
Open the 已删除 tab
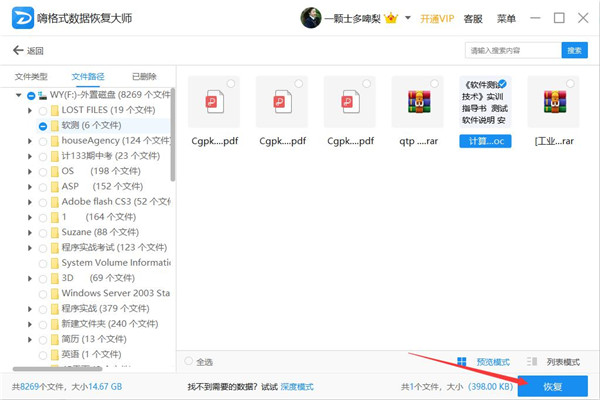(143, 76)
